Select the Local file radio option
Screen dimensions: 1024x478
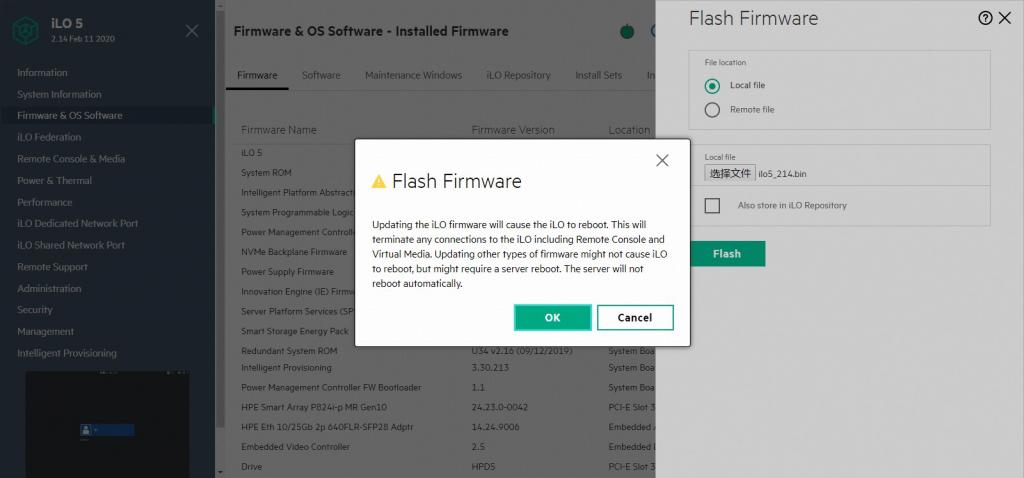click(x=712, y=86)
